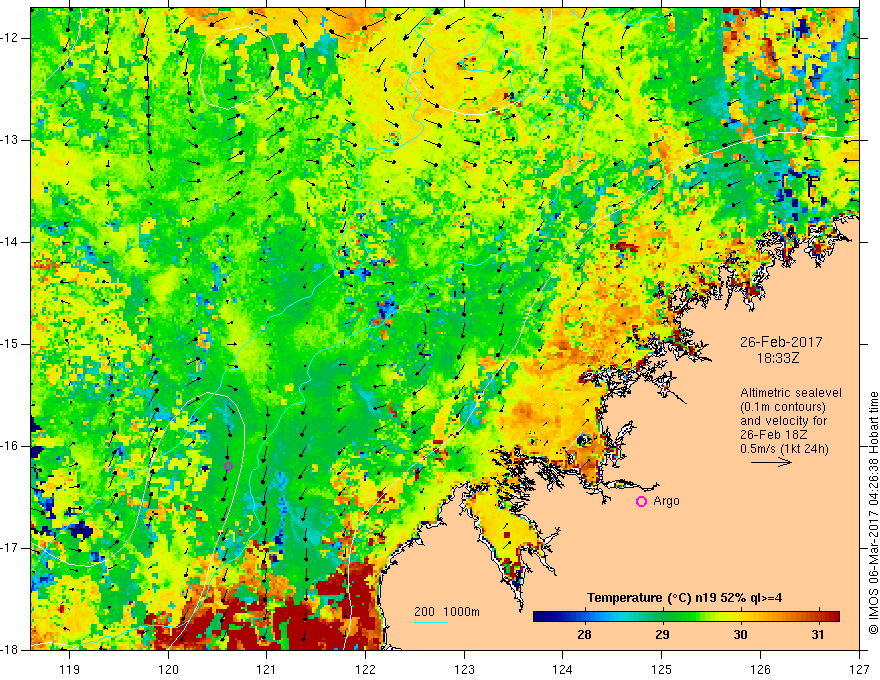Screen dimensions: 880x680
Task: Click the colorbar value 30
Action: tap(740, 635)
